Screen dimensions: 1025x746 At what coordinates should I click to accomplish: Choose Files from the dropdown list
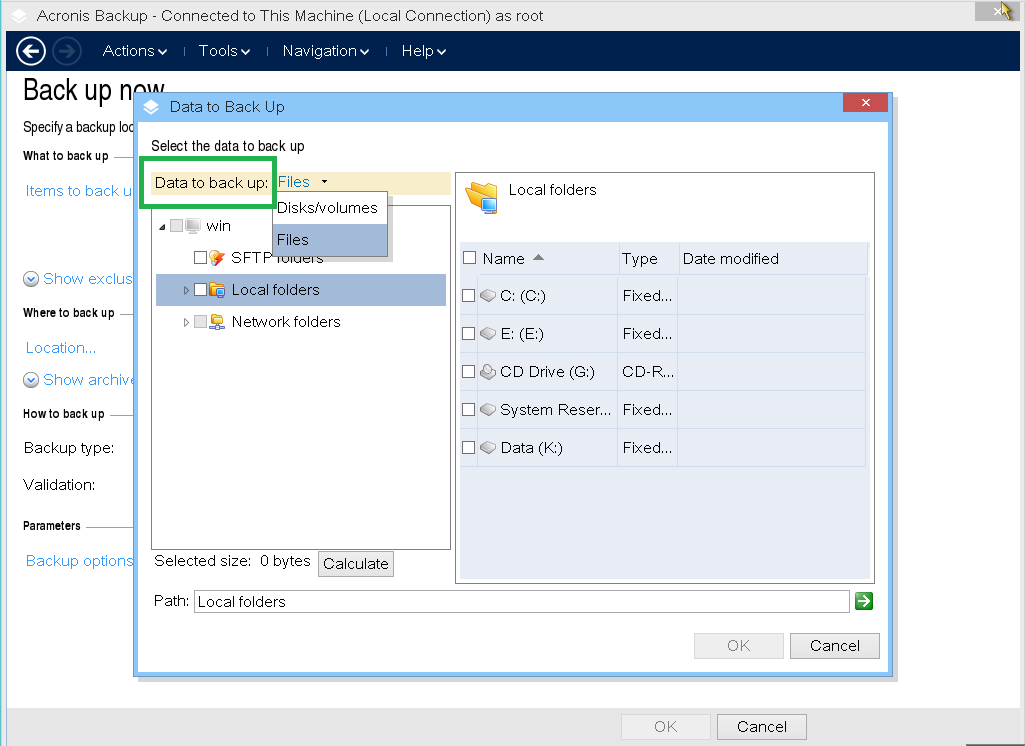[330, 240]
